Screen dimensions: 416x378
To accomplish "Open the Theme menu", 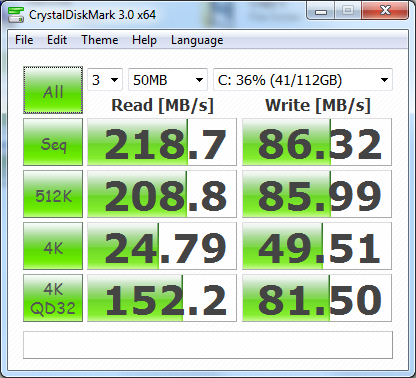I will click(100, 40).
